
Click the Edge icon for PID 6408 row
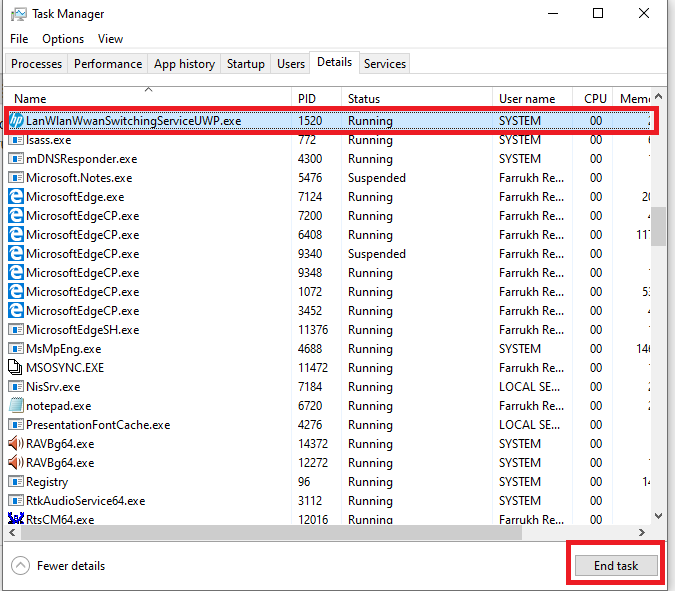pos(16,235)
